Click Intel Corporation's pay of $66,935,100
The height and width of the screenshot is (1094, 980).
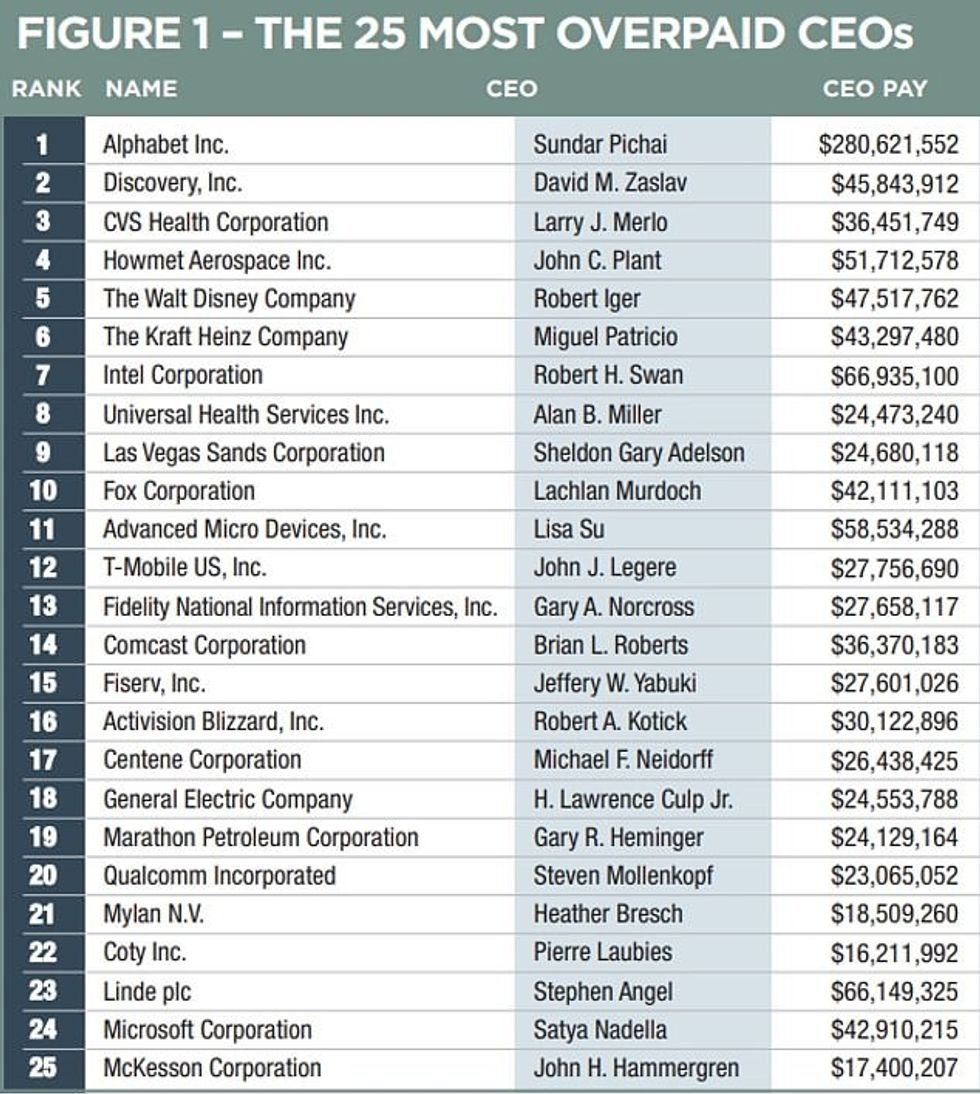click(895, 375)
